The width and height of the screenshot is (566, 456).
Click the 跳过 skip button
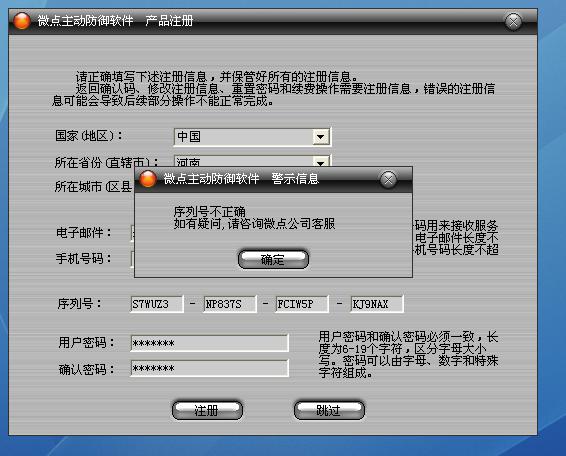[x=329, y=410]
